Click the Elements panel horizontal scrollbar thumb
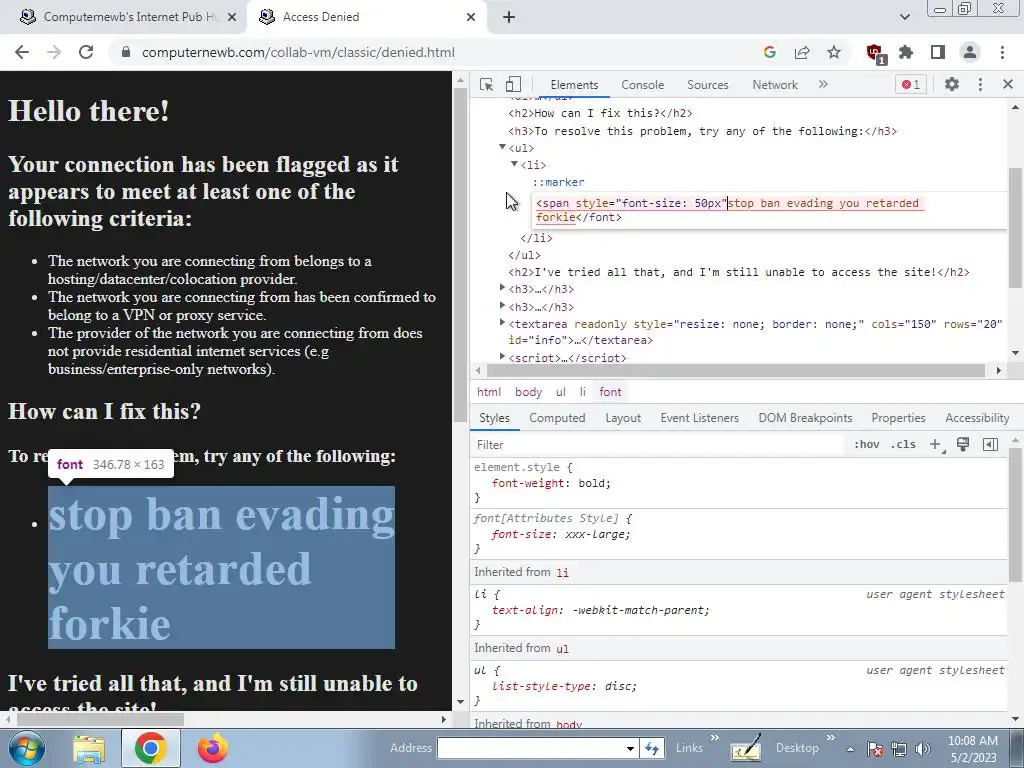Screen dimensions: 1024x768 click(x=734, y=370)
